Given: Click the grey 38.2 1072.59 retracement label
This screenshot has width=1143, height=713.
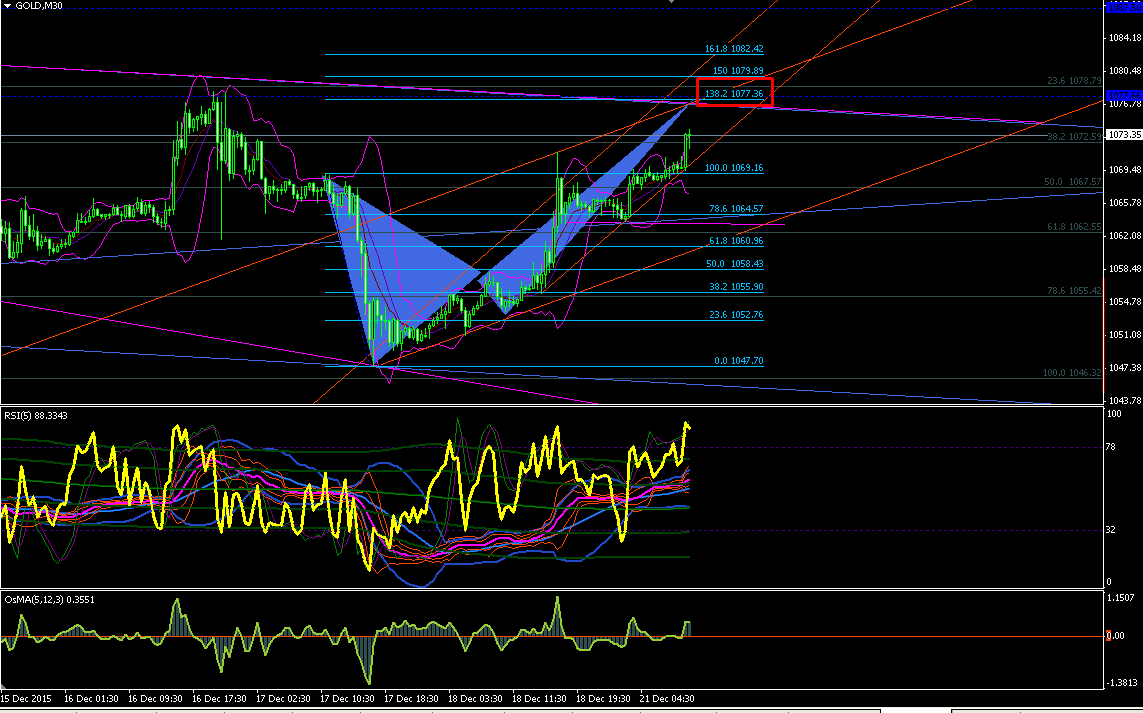Looking at the screenshot, I should point(1074,136).
